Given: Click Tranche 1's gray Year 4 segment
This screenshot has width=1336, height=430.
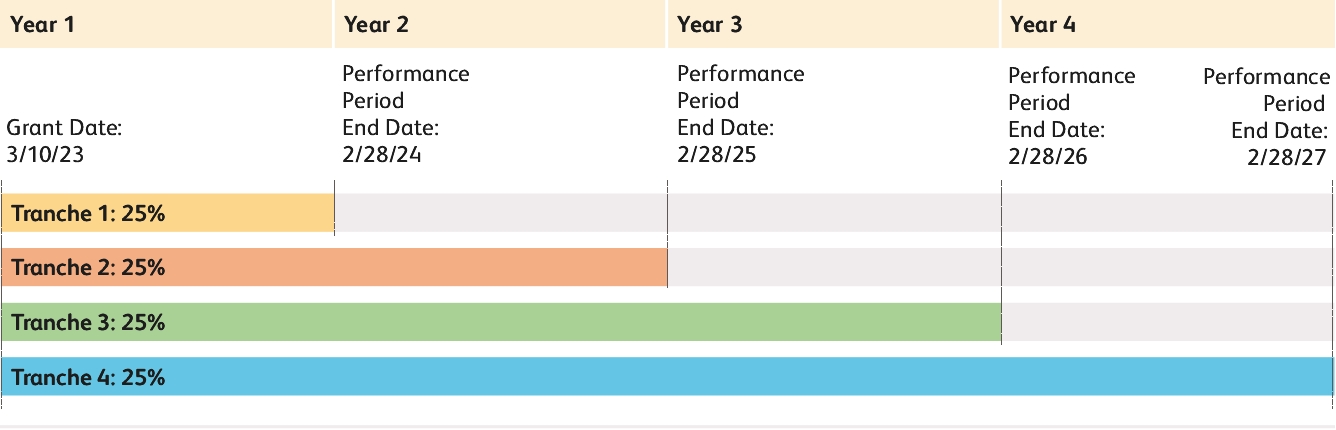Looking at the screenshot, I should pos(1167,213).
